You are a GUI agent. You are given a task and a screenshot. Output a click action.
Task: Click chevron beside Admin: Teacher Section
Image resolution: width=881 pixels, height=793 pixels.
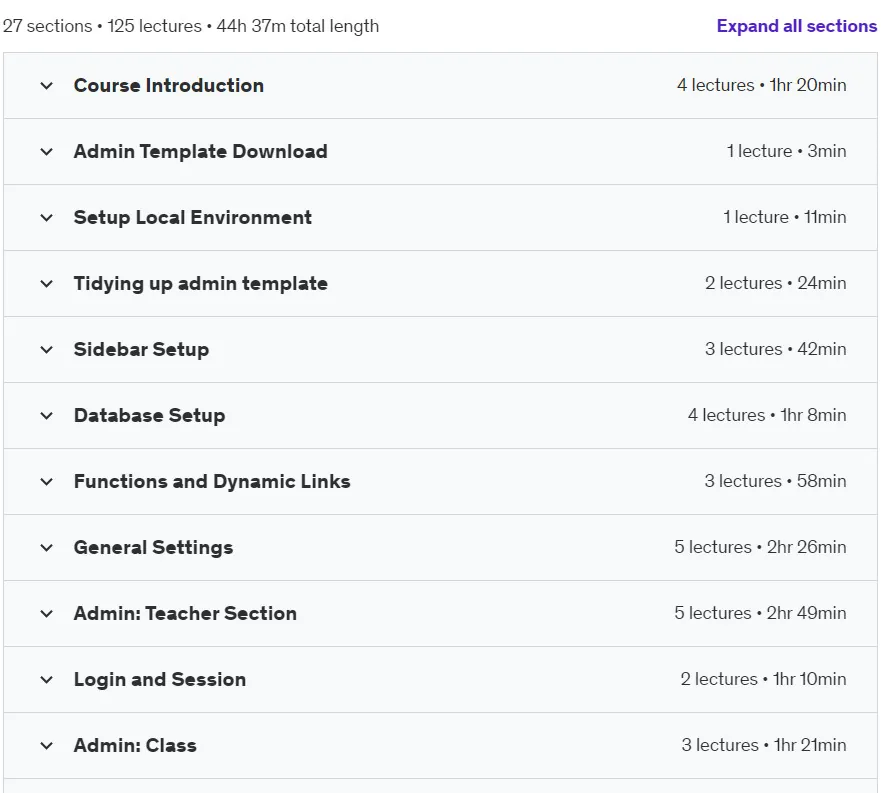click(x=47, y=614)
